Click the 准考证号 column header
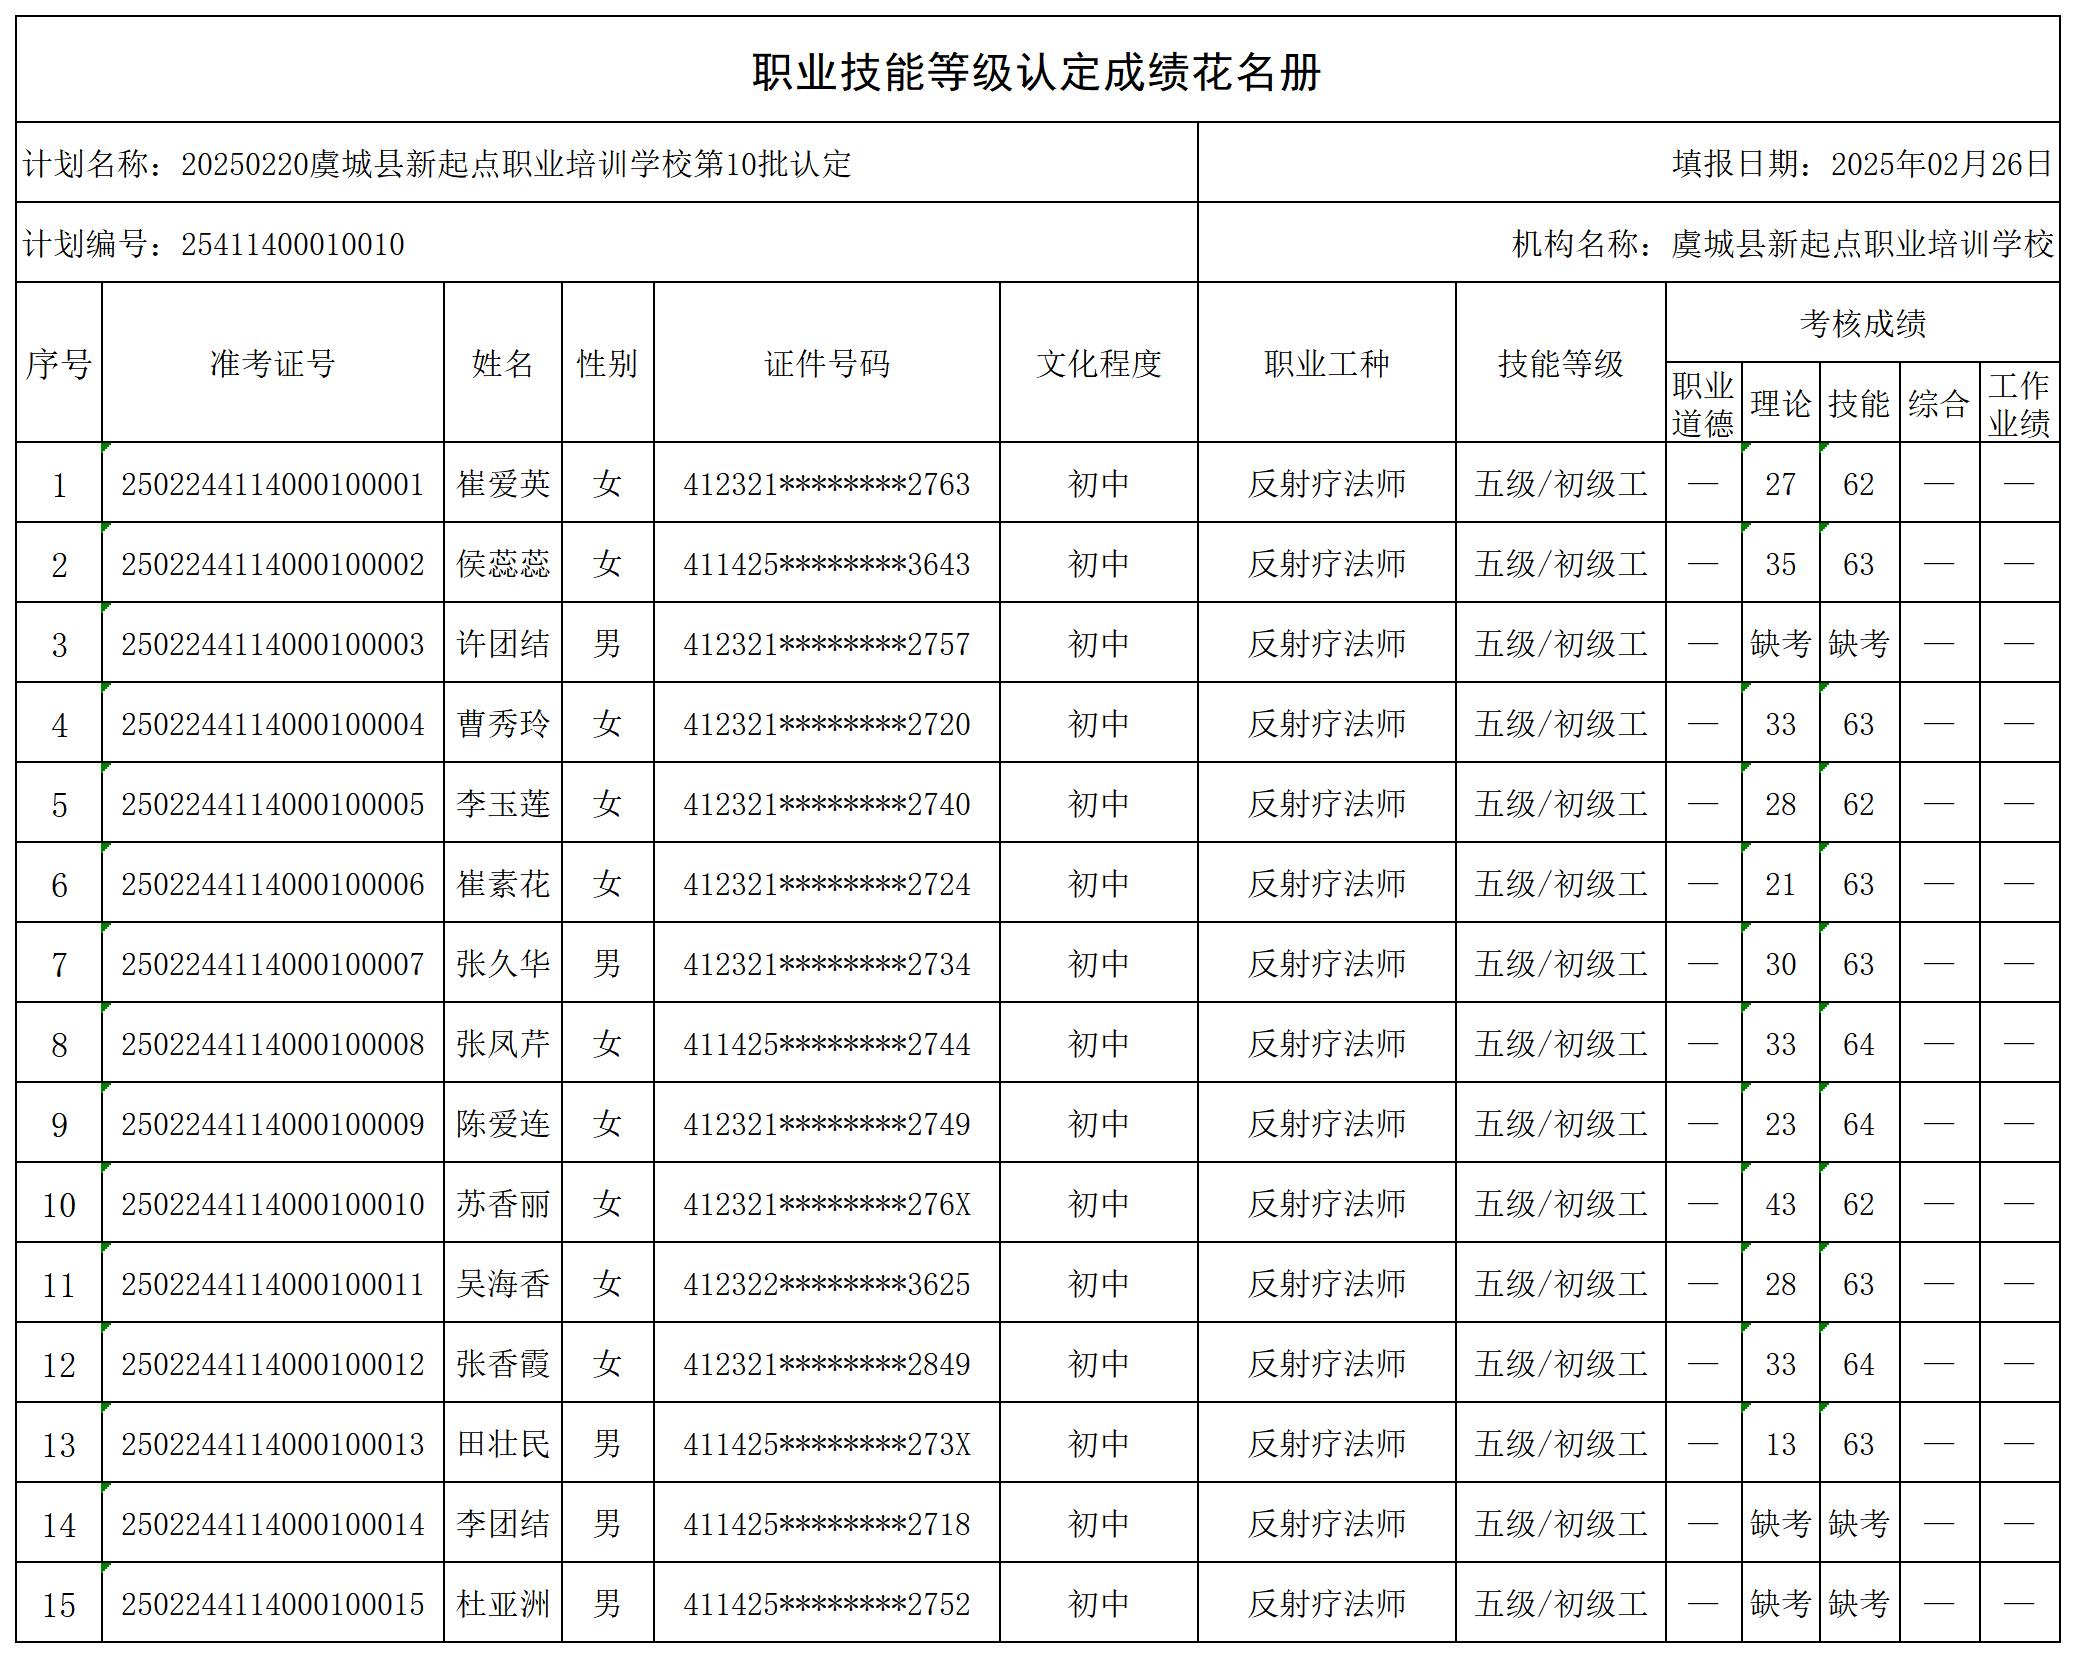Image resolution: width=2076 pixels, height=1658 pixels. pos(273,363)
